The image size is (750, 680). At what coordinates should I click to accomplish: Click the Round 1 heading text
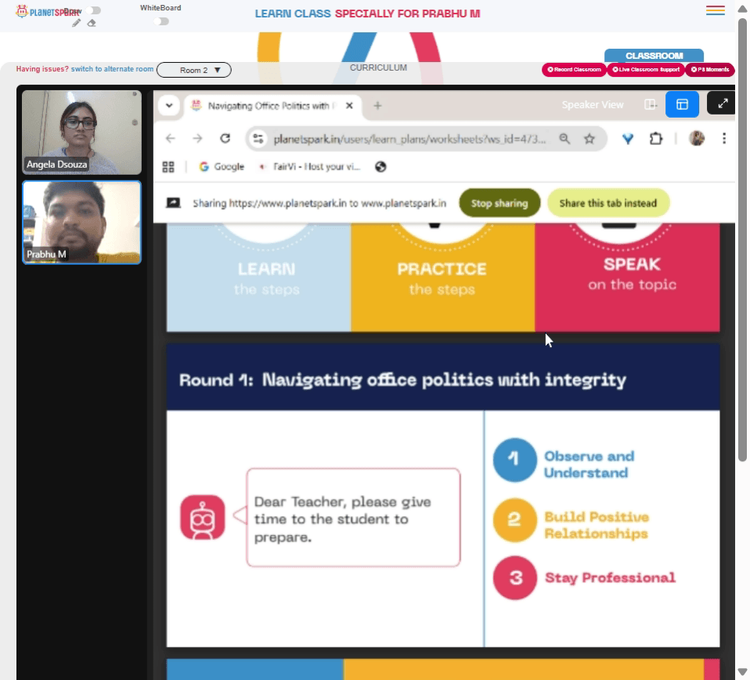pyautogui.click(x=402, y=380)
